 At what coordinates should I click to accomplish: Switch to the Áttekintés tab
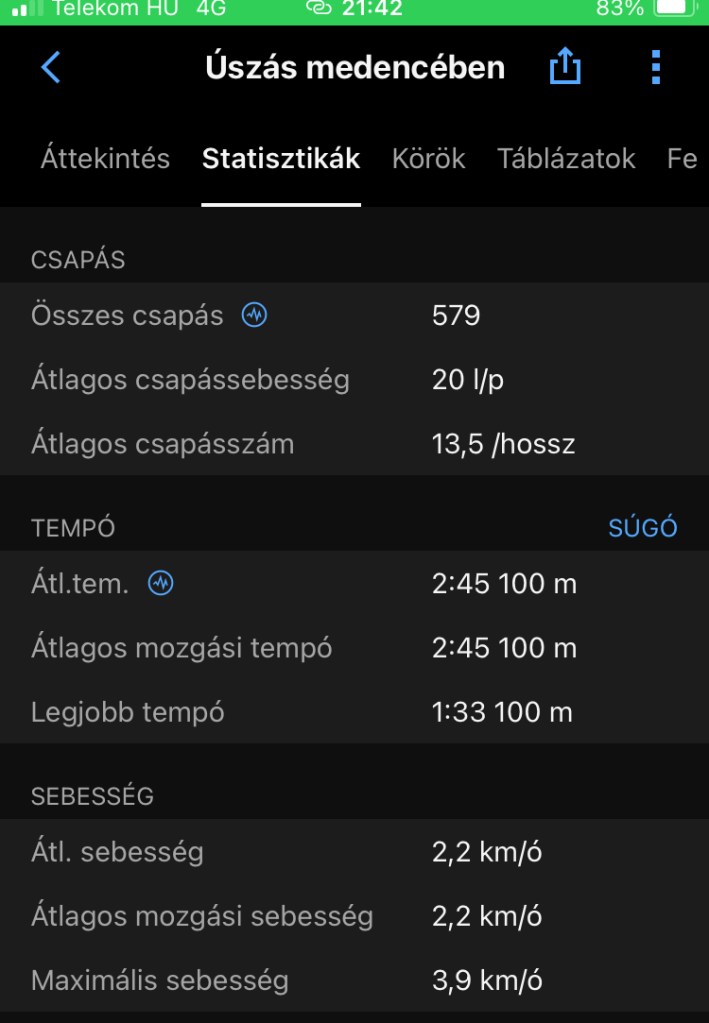click(105, 158)
